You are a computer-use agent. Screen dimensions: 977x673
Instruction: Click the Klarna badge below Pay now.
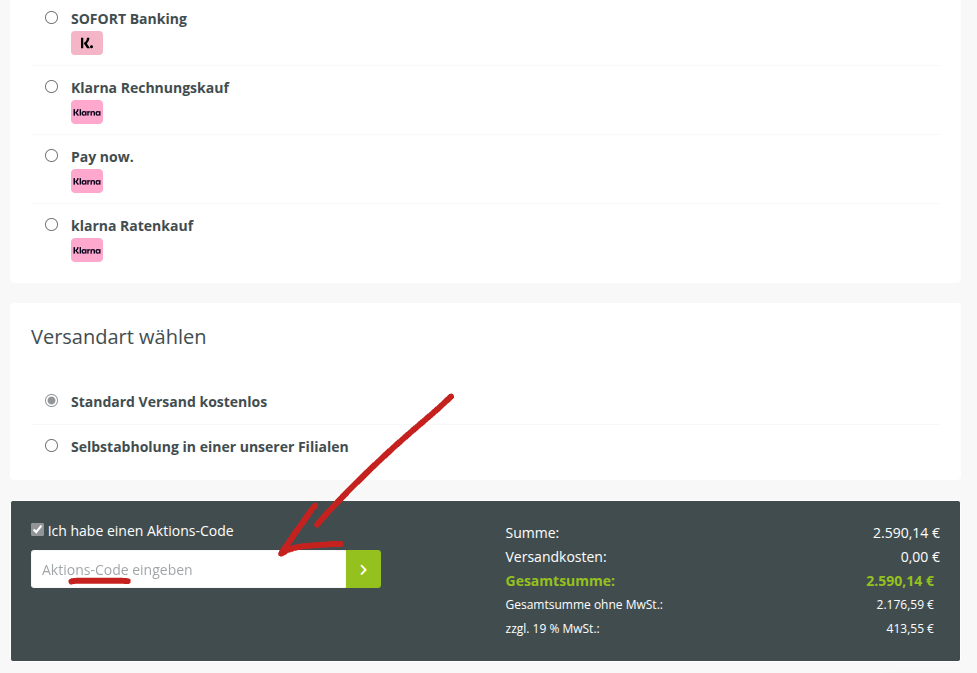click(x=86, y=181)
